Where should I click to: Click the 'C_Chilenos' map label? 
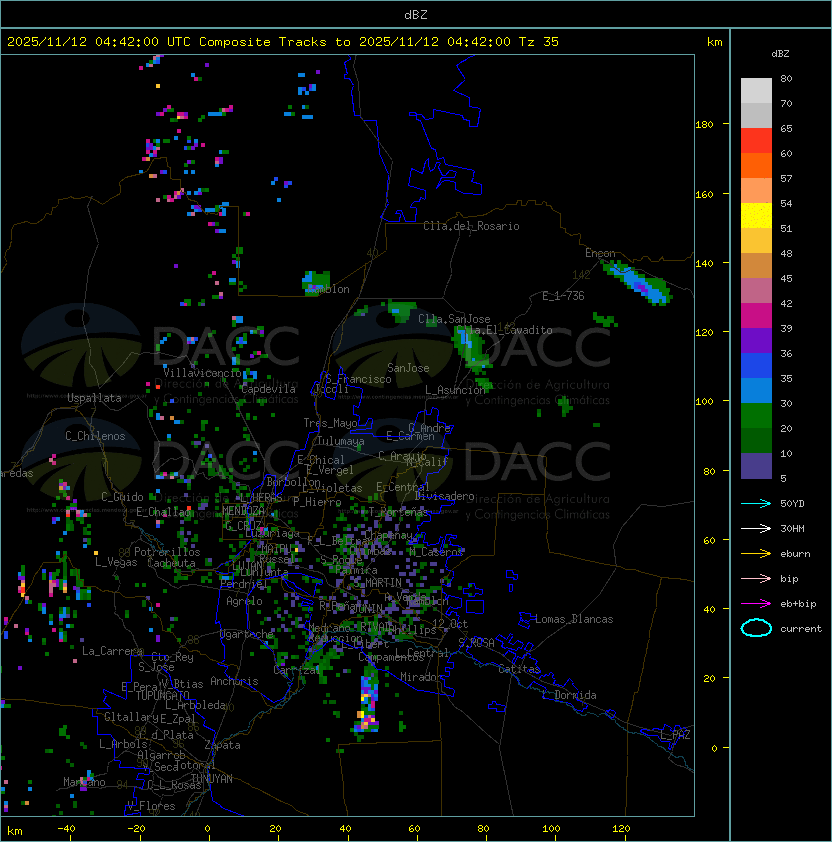click(95, 436)
